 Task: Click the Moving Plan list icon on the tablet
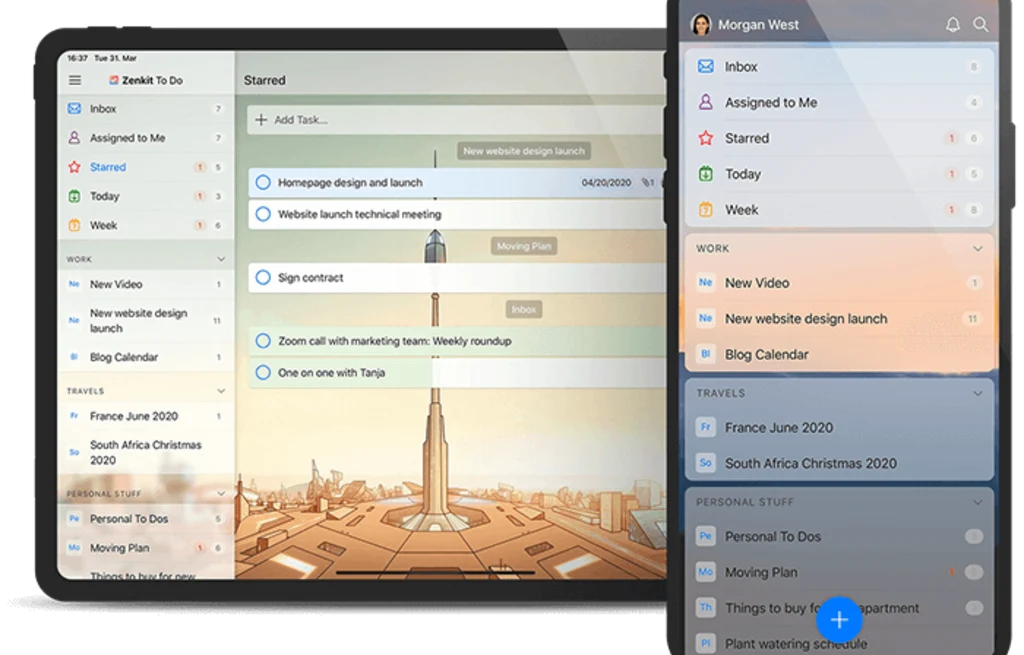click(x=74, y=548)
